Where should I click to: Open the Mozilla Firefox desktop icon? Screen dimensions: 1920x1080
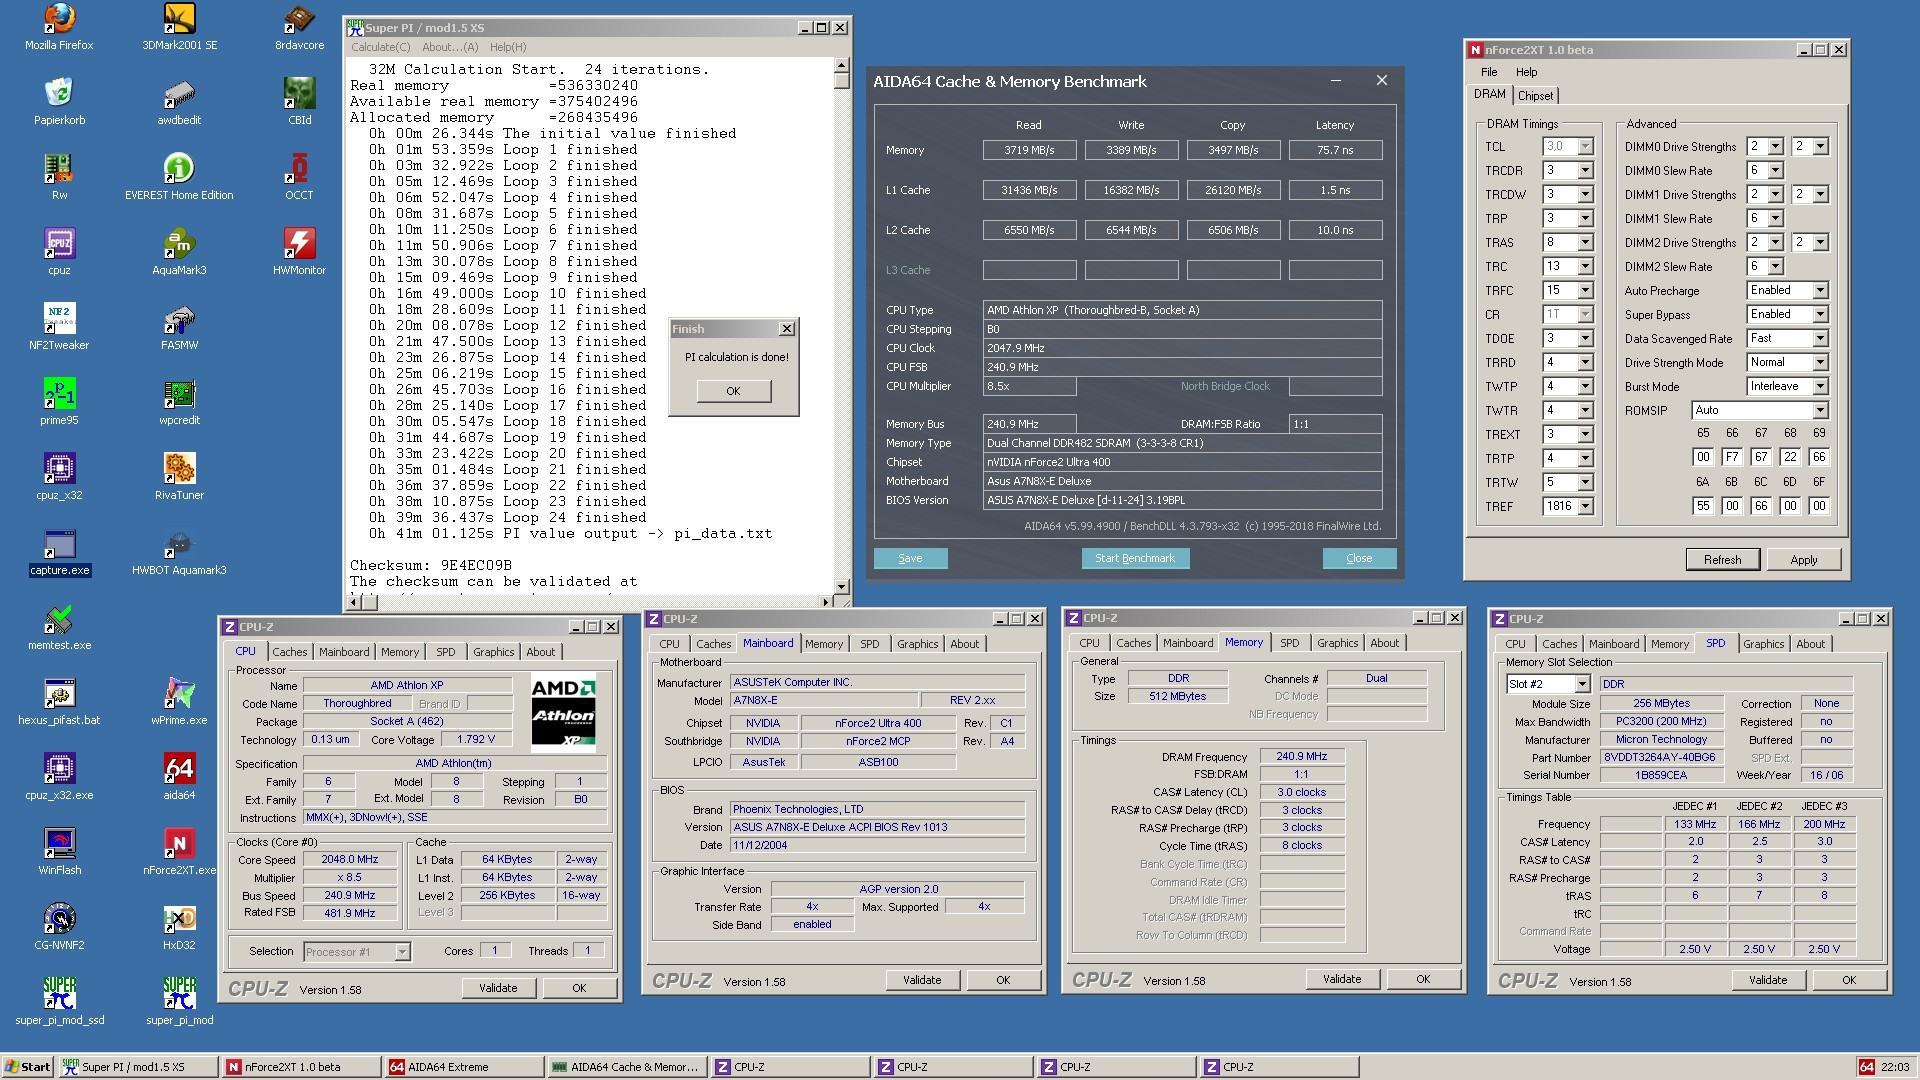(59, 27)
